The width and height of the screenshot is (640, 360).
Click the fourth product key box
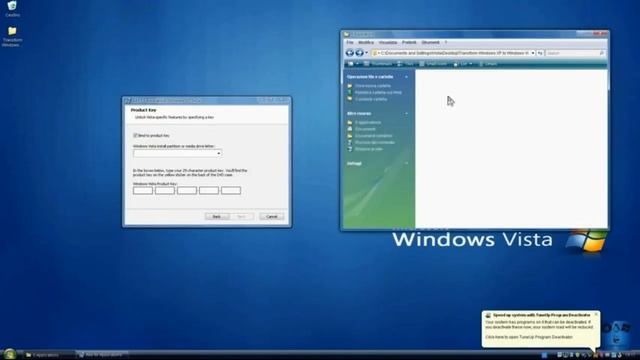[x=209, y=191]
